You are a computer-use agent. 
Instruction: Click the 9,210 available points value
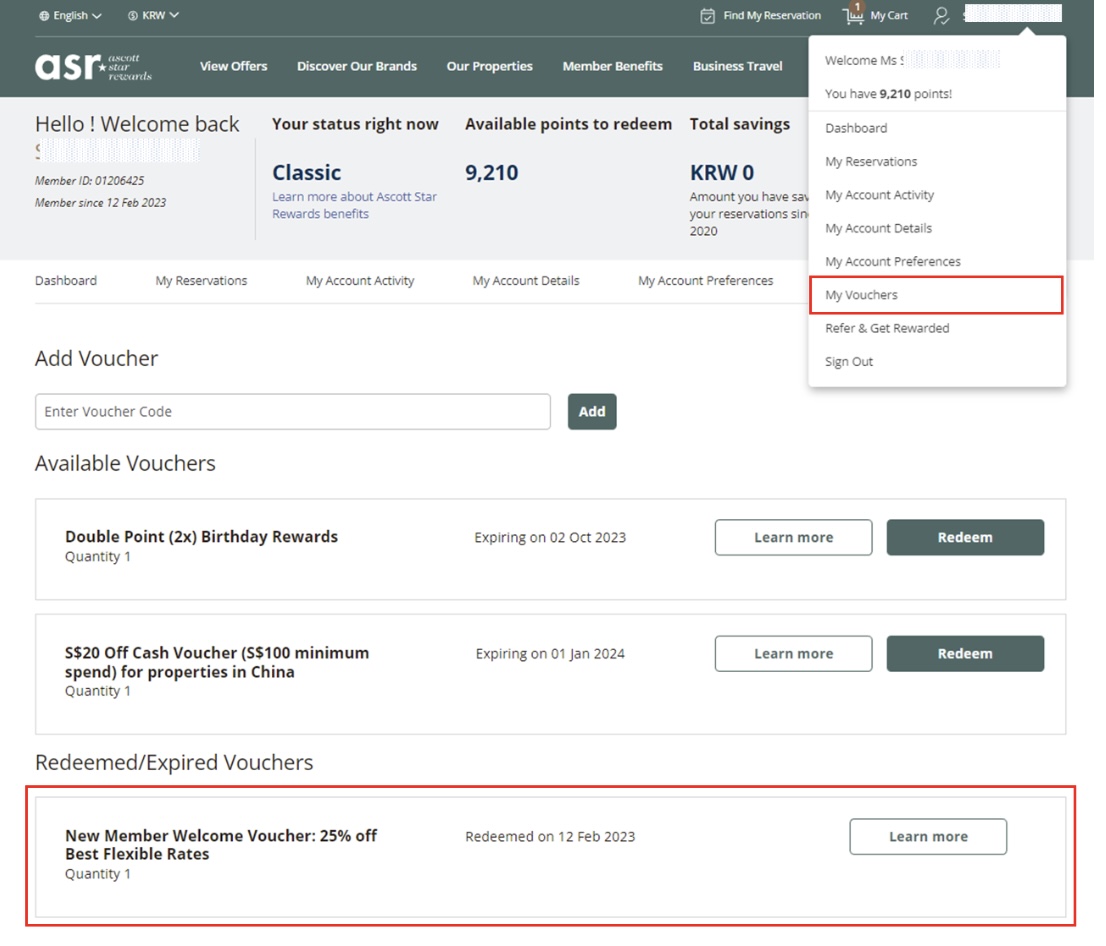[x=492, y=173]
